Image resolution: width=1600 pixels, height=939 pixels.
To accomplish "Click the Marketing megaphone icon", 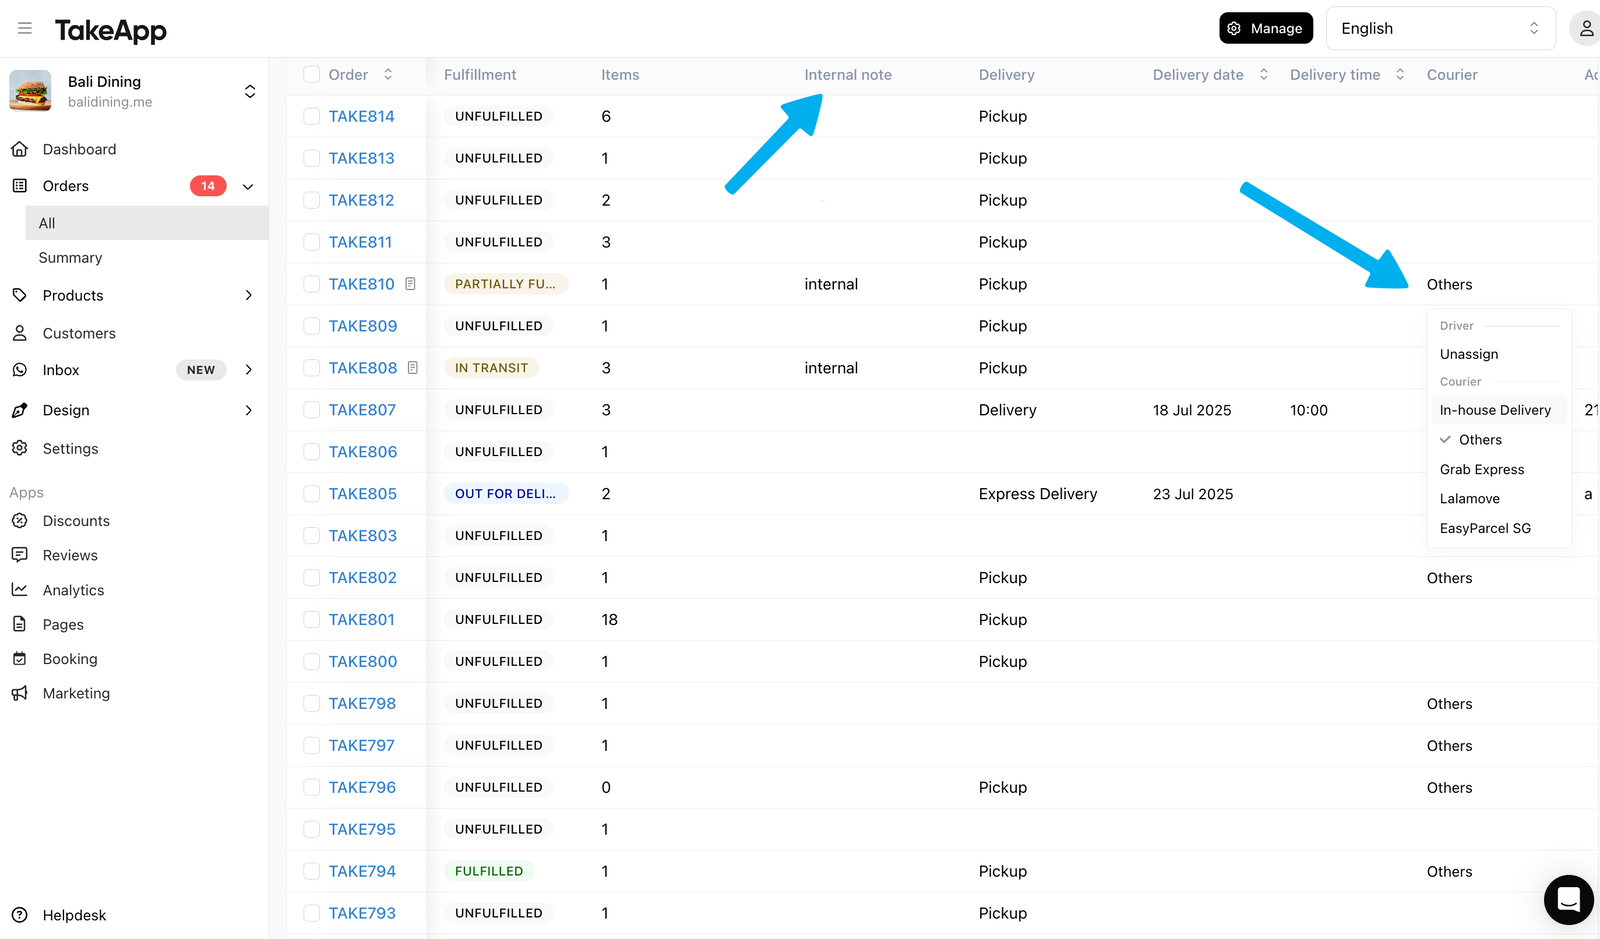I will tap(19, 693).
